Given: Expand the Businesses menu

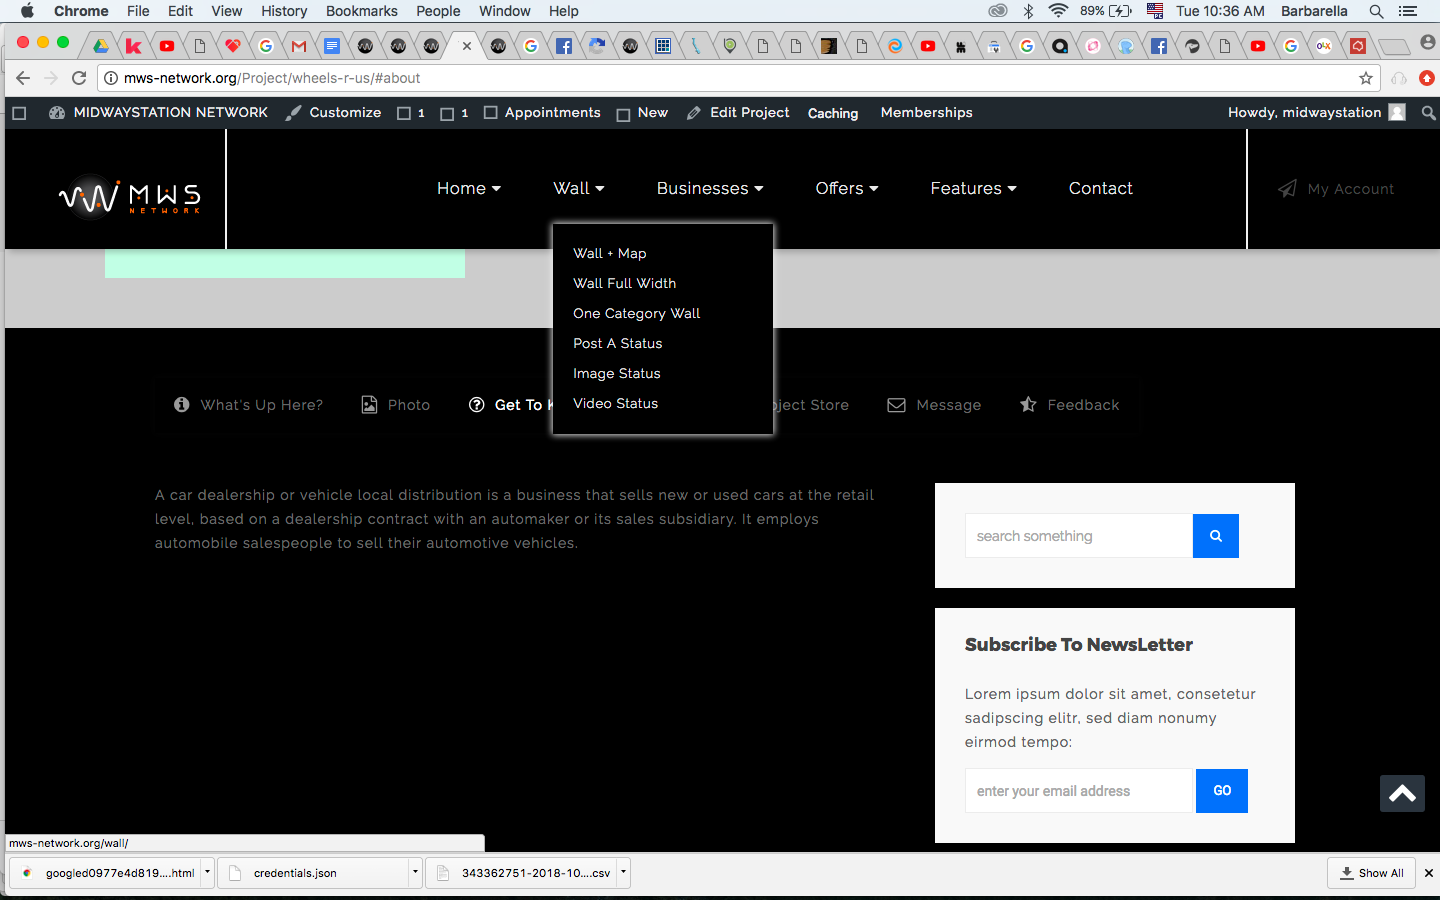Looking at the screenshot, I should click(x=709, y=188).
